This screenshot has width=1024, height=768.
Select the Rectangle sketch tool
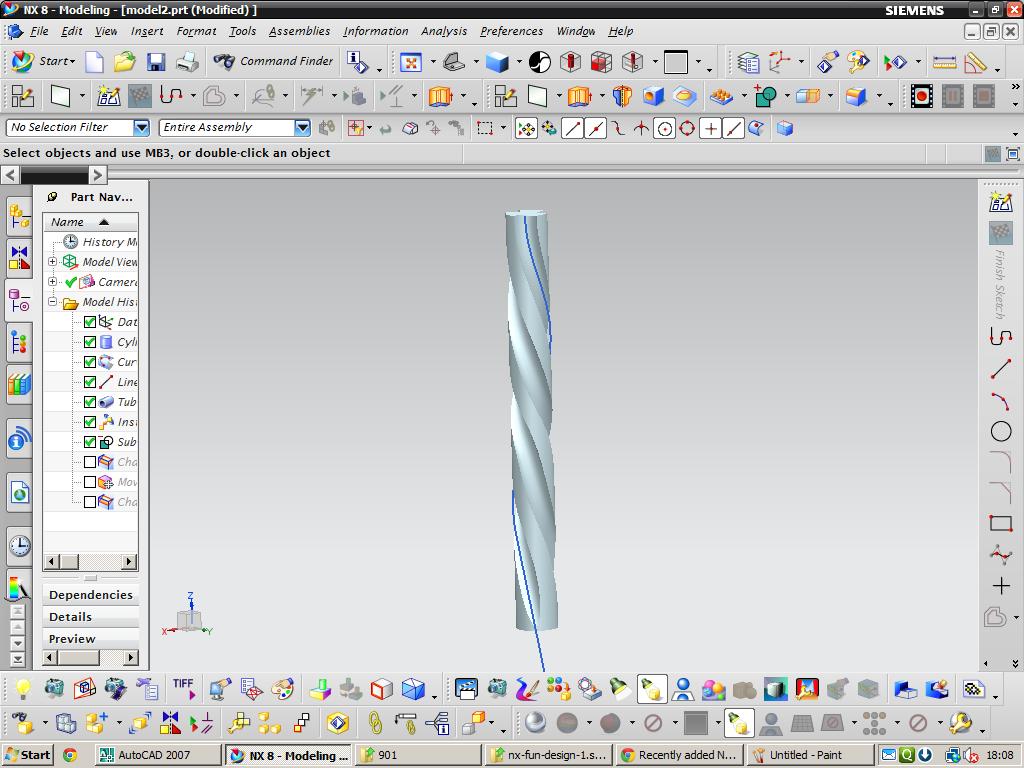(1000, 523)
